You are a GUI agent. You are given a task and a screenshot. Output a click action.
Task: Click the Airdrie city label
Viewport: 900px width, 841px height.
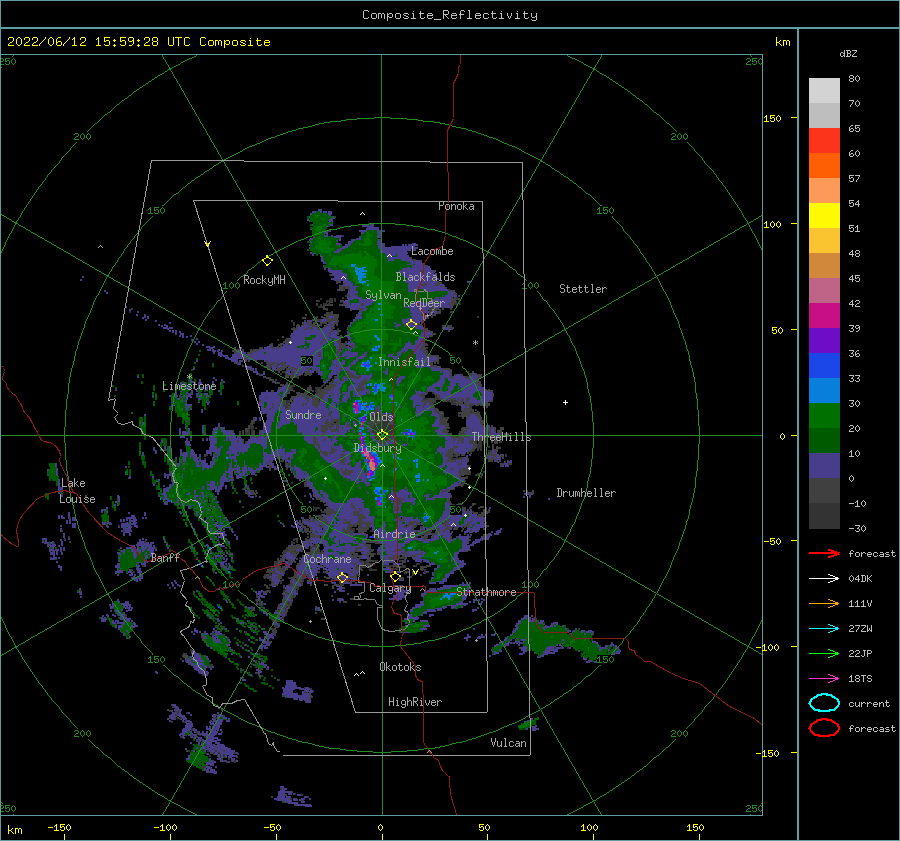pyautogui.click(x=394, y=534)
